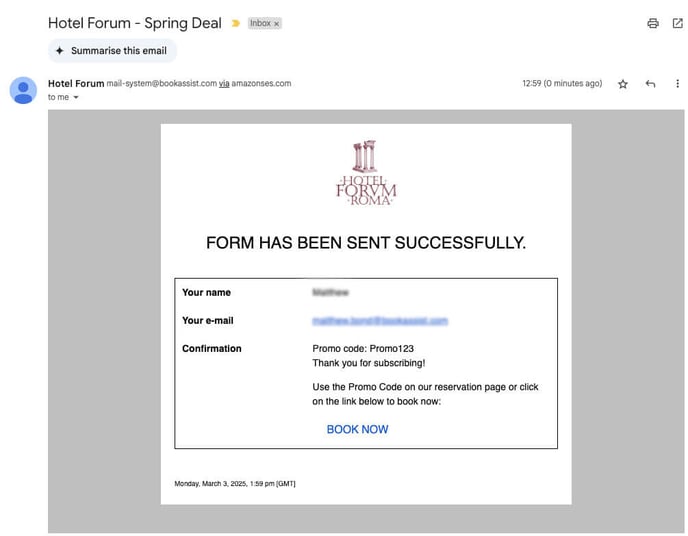Screen dimensions: 688x536
Task: Open email in new window
Action: coord(677,23)
